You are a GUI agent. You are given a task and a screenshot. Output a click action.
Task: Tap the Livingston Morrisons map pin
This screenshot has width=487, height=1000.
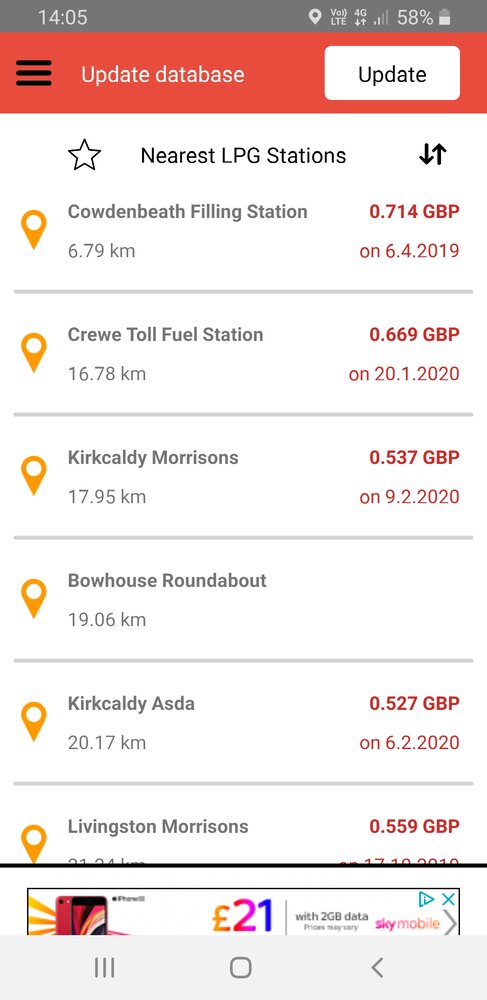34,844
